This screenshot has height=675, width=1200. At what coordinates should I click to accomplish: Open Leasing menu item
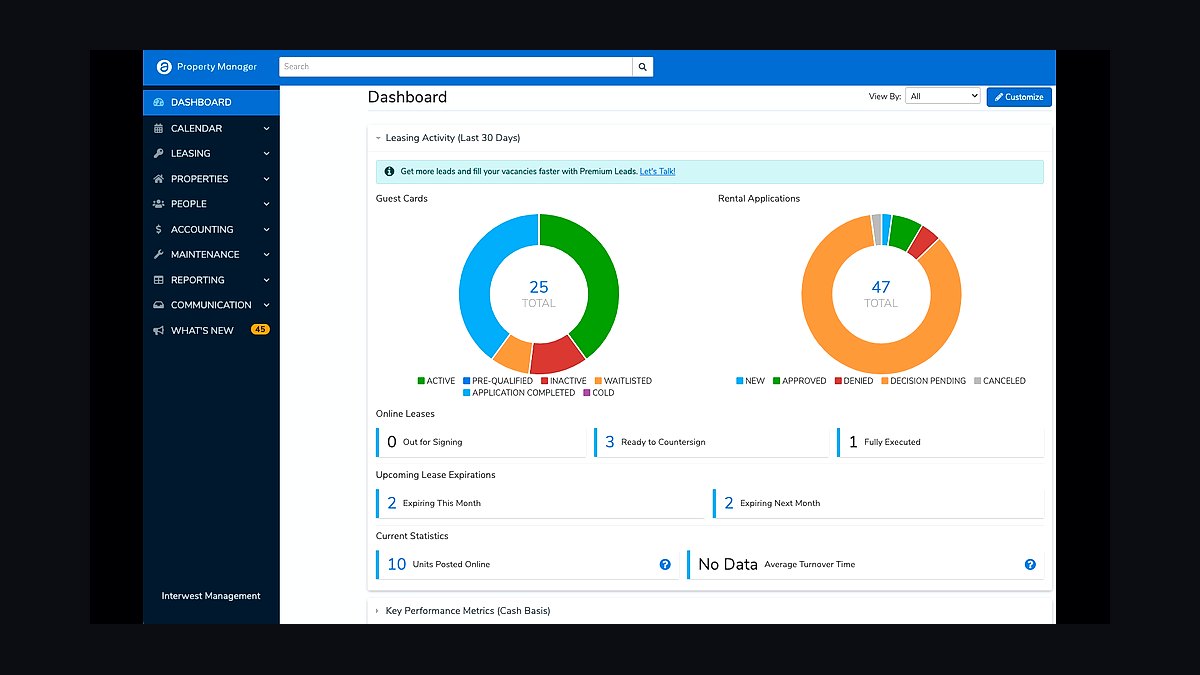pyautogui.click(x=212, y=153)
